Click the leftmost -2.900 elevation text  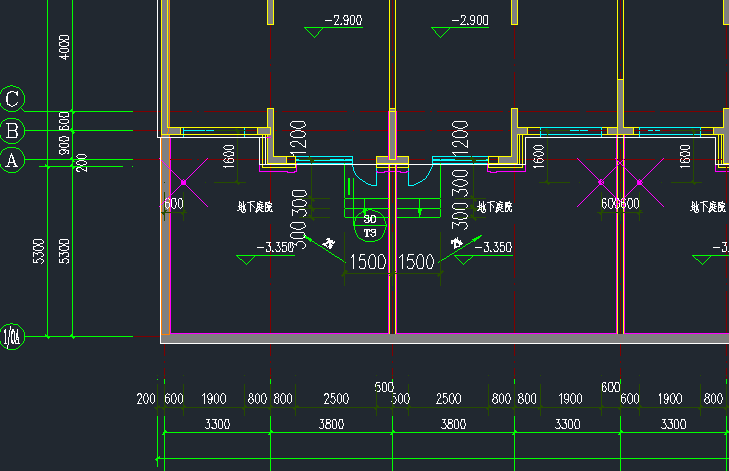pos(343,20)
